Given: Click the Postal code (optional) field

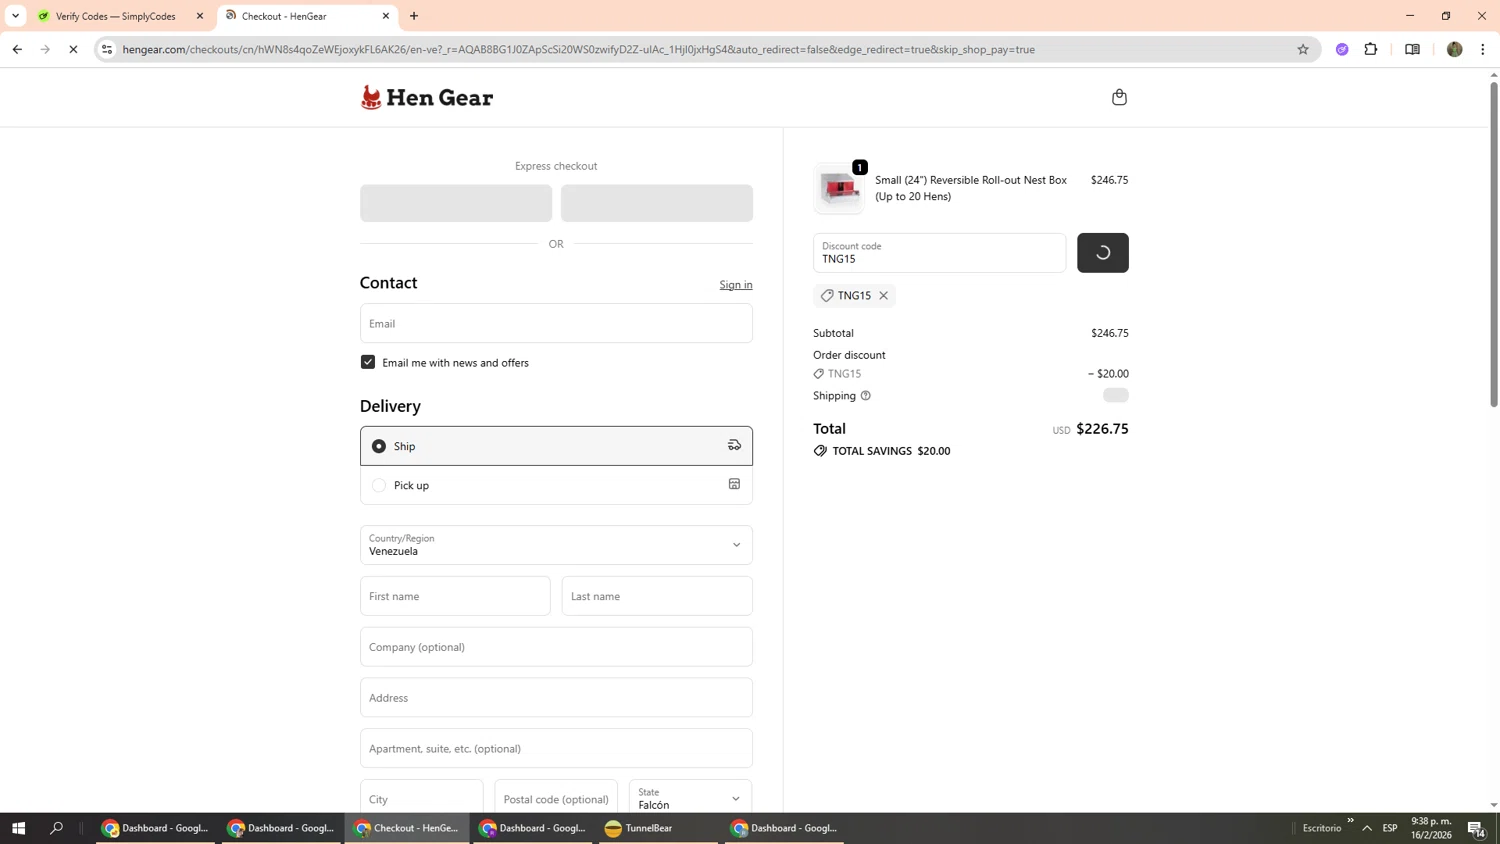Looking at the screenshot, I should (556, 799).
